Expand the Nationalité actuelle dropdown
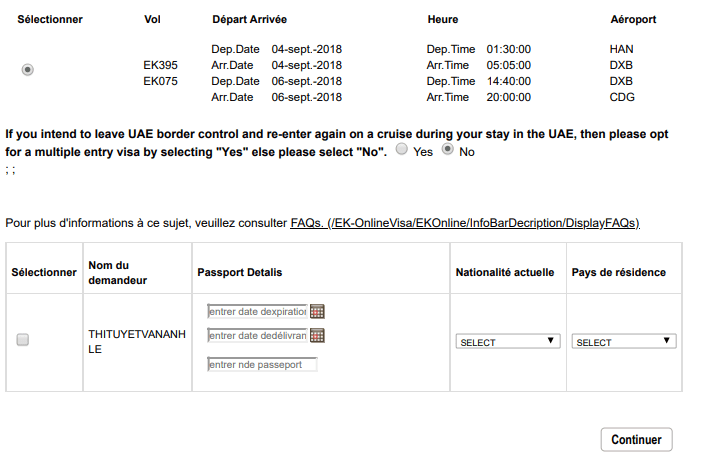Screen dimensions: 703x460 pos(507,341)
